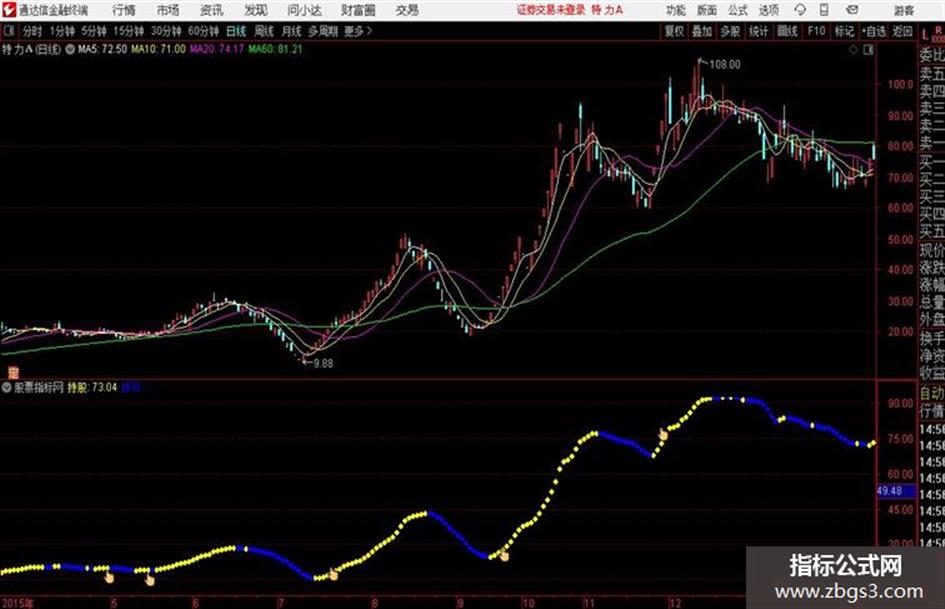945x609 pixels.
Task: Click the MA60: 81.21 label
Action: (275, 49)
